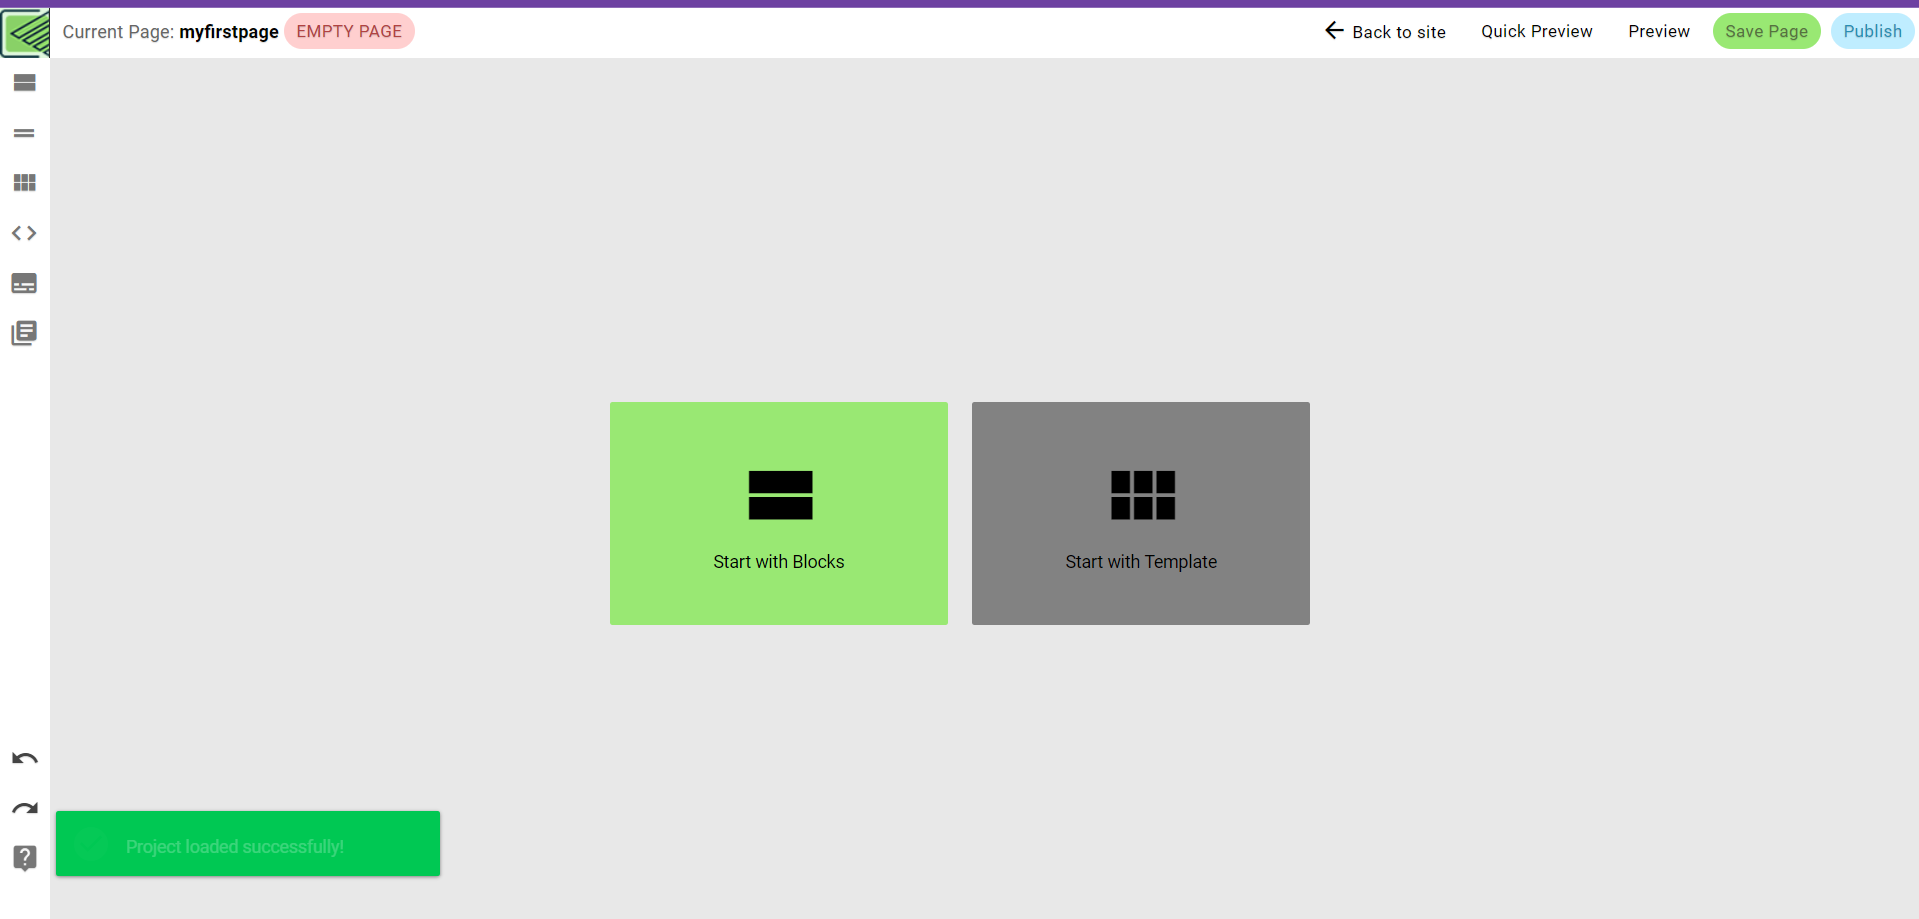Redo the last action
Viewport: 1919px width, 919px height.
24,808
